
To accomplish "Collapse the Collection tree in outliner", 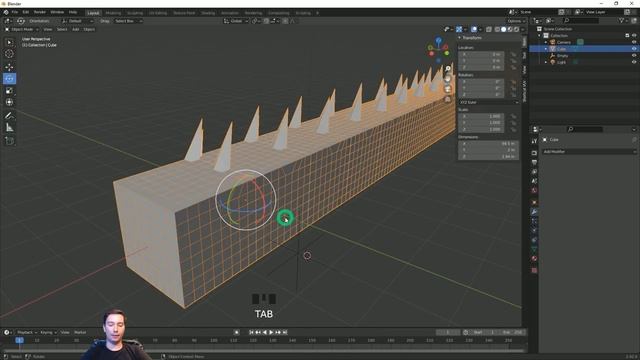I will point(540,36).
